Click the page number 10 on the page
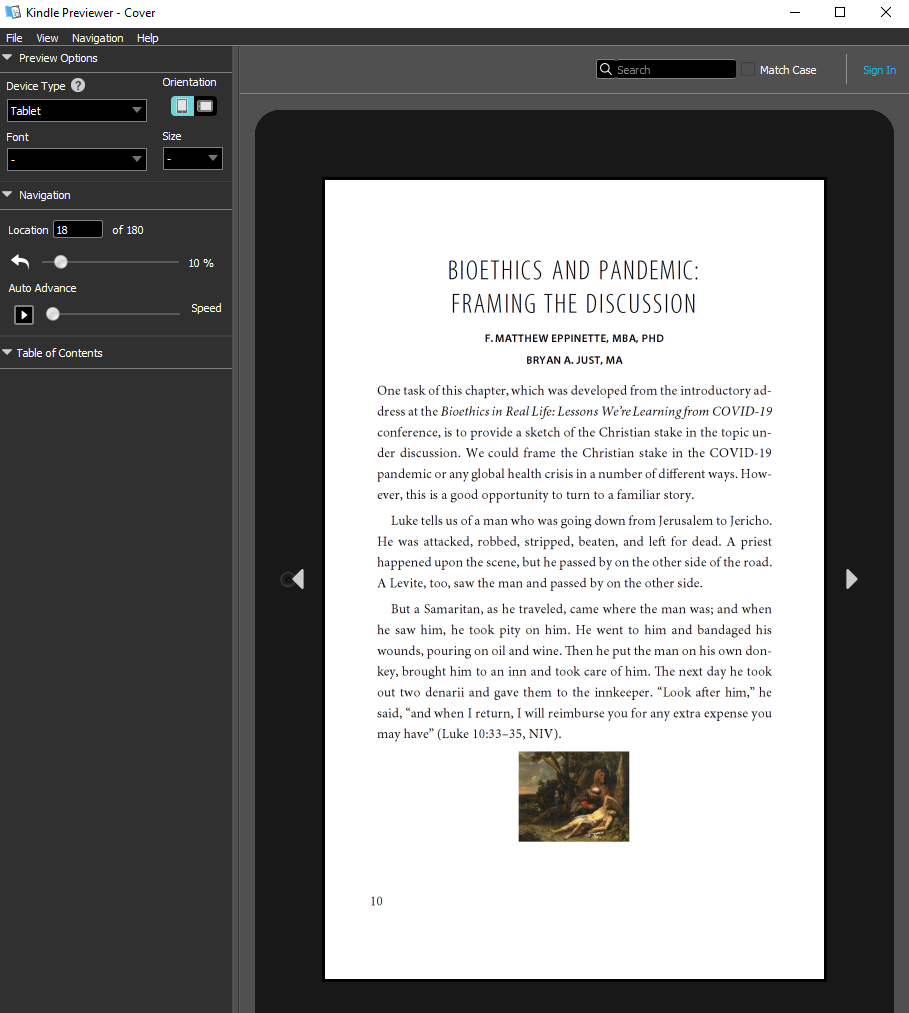The height and width of the screenshot is (1013, 909). 377,901
